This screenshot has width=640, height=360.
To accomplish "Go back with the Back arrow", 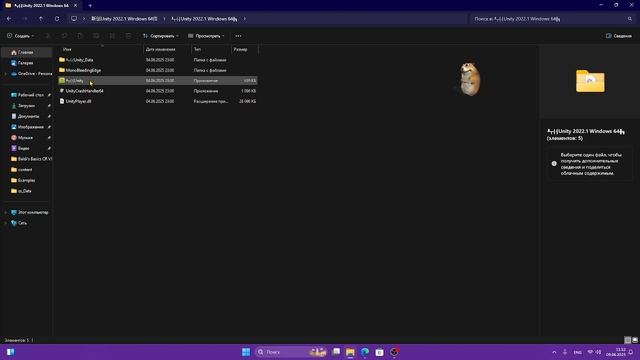I will [9, 19].
